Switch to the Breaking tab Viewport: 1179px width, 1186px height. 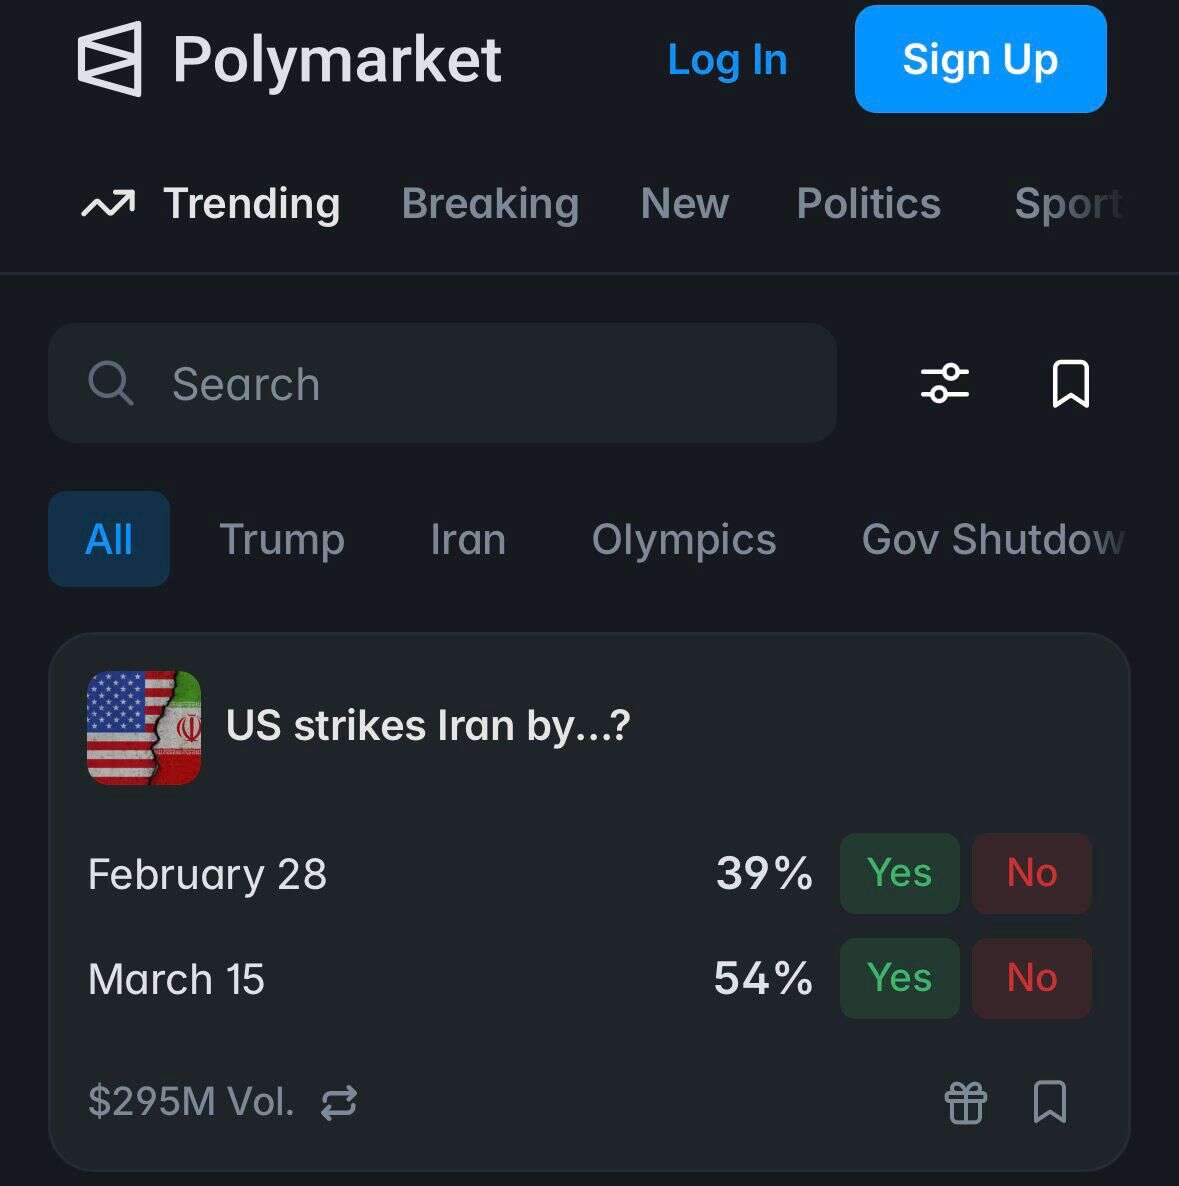[x=490, y=204]
